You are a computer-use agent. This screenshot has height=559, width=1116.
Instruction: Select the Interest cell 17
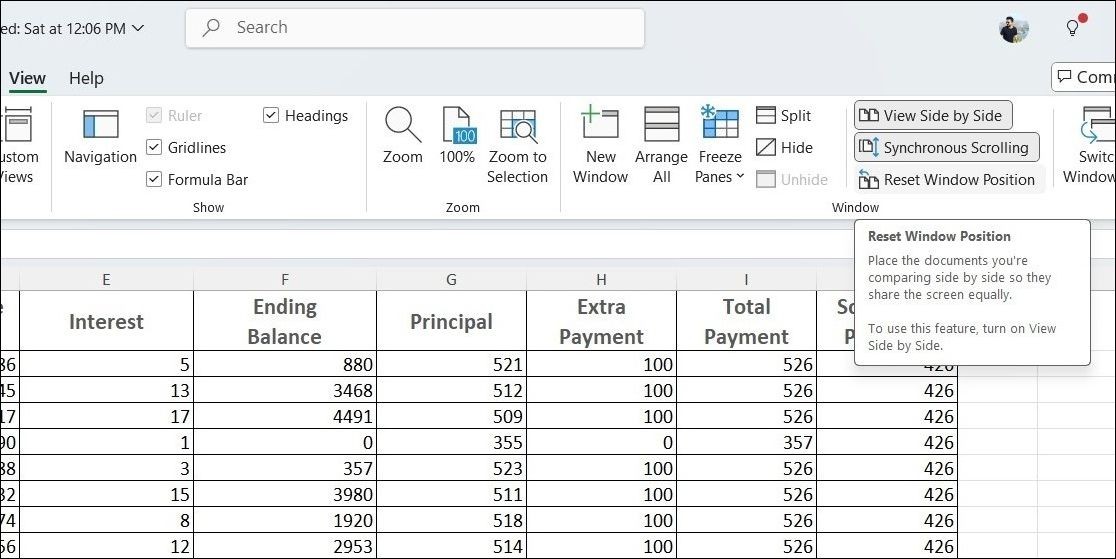[106, 416]
